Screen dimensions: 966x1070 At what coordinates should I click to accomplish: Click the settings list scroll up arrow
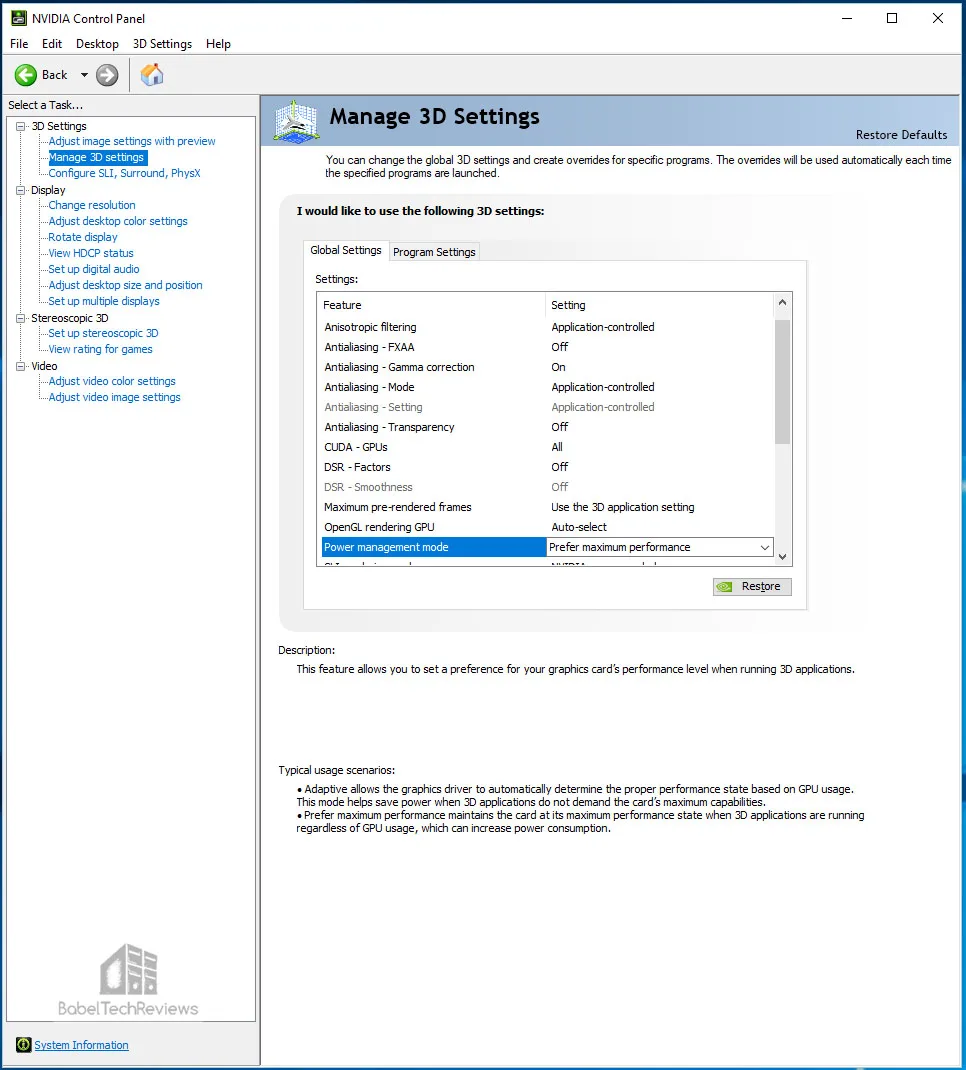pos(782,302)
